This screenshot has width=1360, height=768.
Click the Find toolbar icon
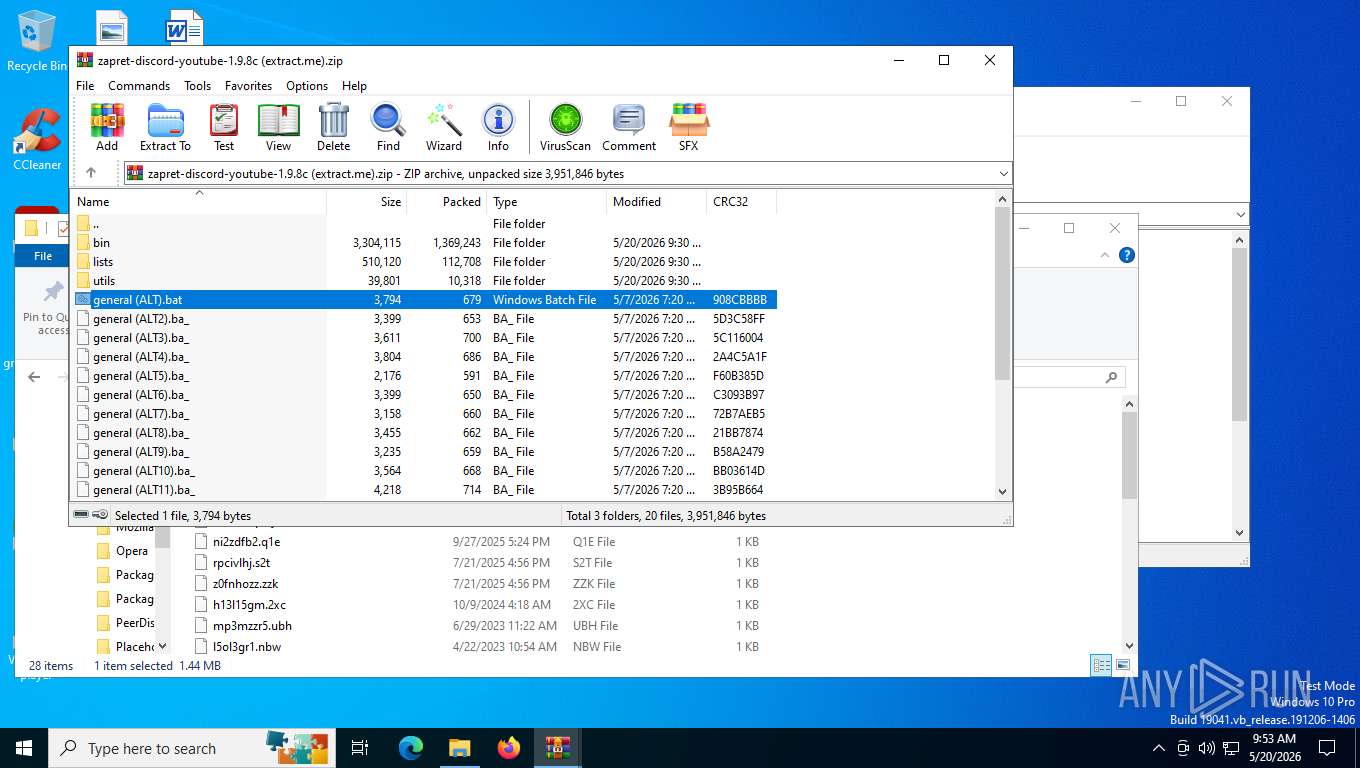[x=388, y=127]
